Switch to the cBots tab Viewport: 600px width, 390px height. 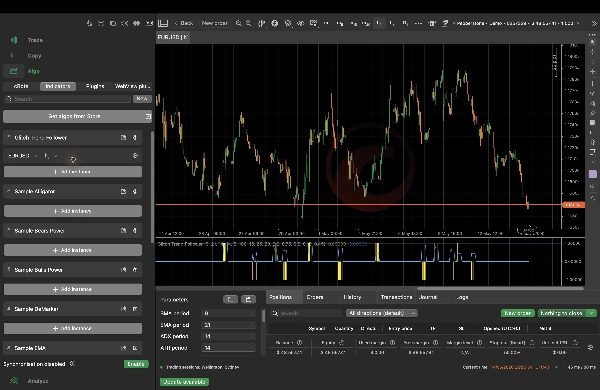coord(21,86)
